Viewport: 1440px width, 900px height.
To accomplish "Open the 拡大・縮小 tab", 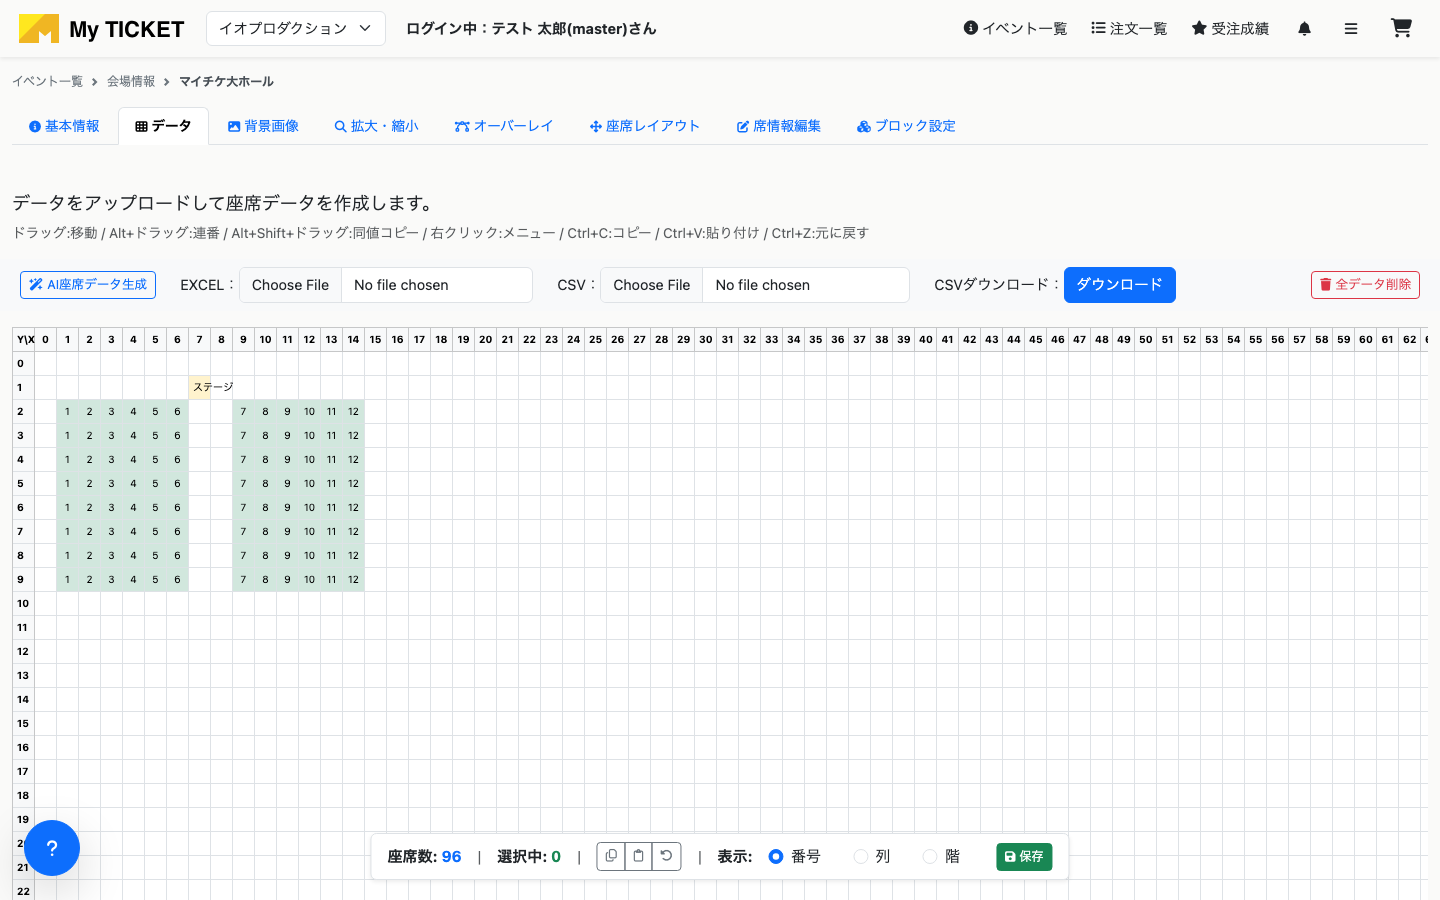I will click(x=376, y=126).
